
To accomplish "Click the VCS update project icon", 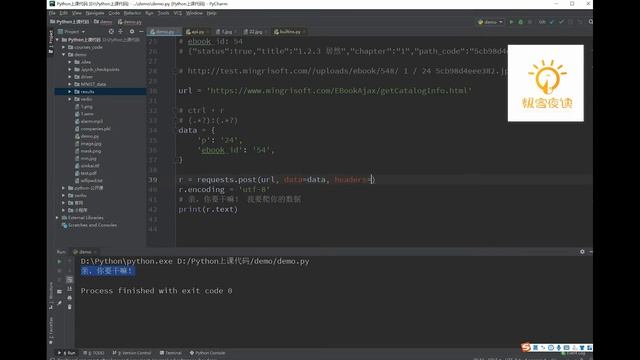I will coord(552,22).
